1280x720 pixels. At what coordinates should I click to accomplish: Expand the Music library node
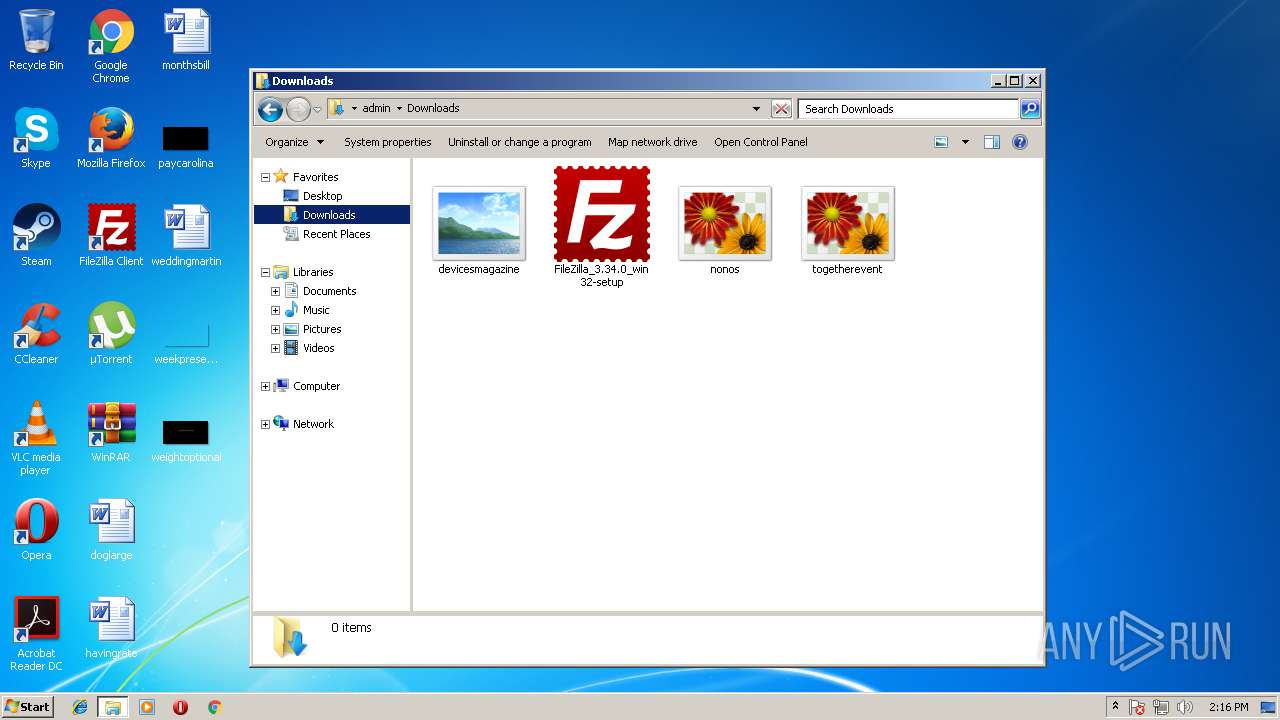point(275,310)
